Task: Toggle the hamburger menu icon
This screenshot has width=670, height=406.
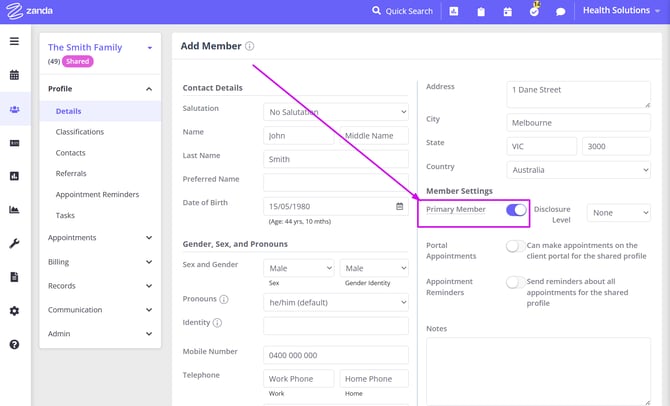Action: point(14,41)
